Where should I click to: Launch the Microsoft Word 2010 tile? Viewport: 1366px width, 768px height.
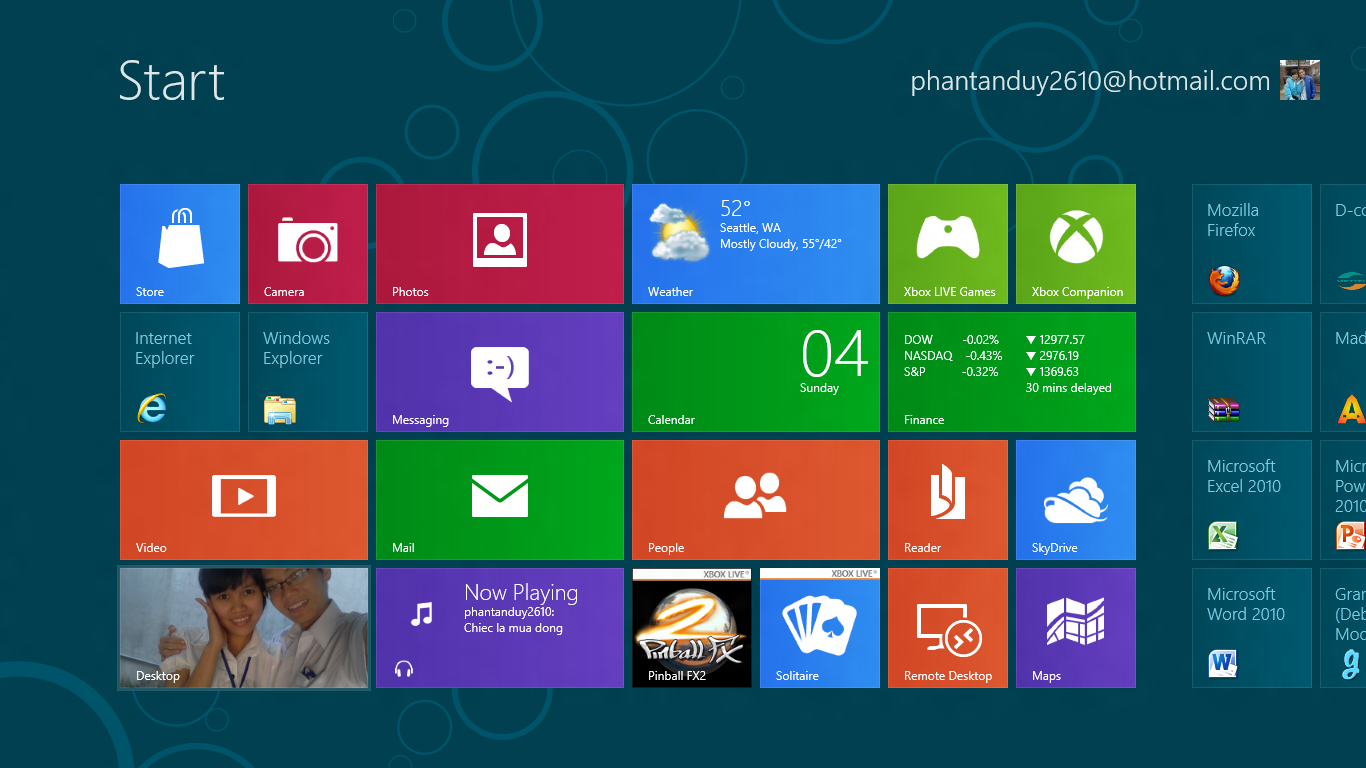1252,628
